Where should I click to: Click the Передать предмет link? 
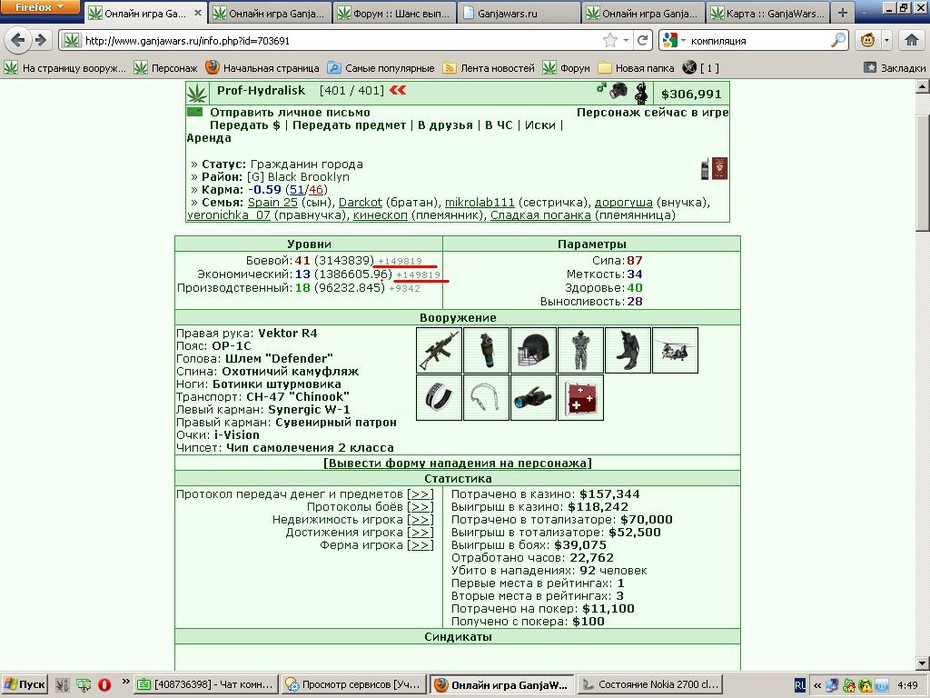tap(349, 125)
